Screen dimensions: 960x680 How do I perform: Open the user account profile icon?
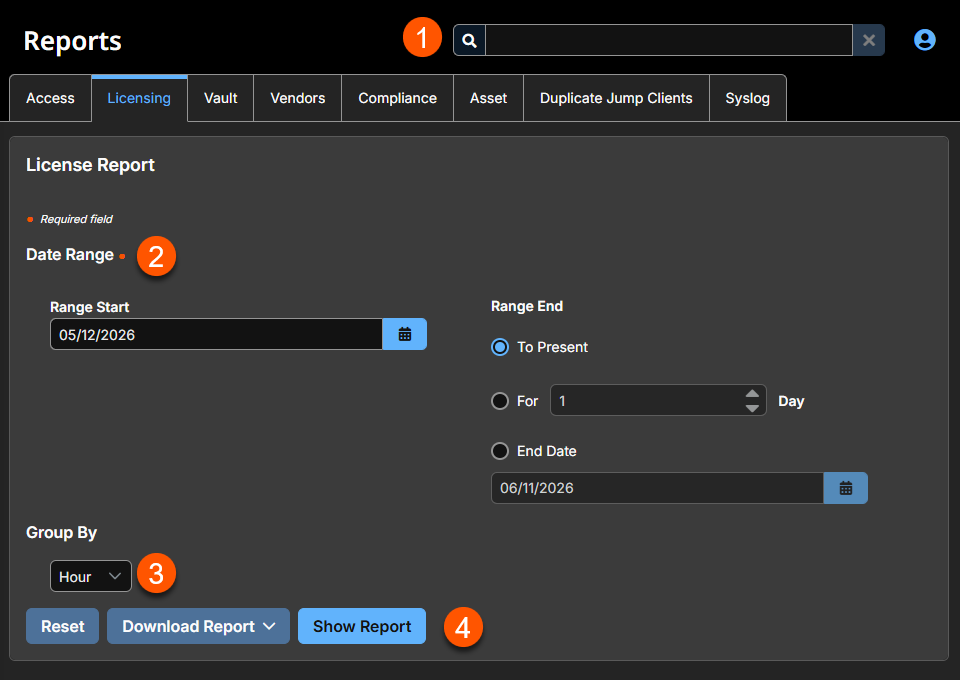pyautogui.click(x=924, y=40)
